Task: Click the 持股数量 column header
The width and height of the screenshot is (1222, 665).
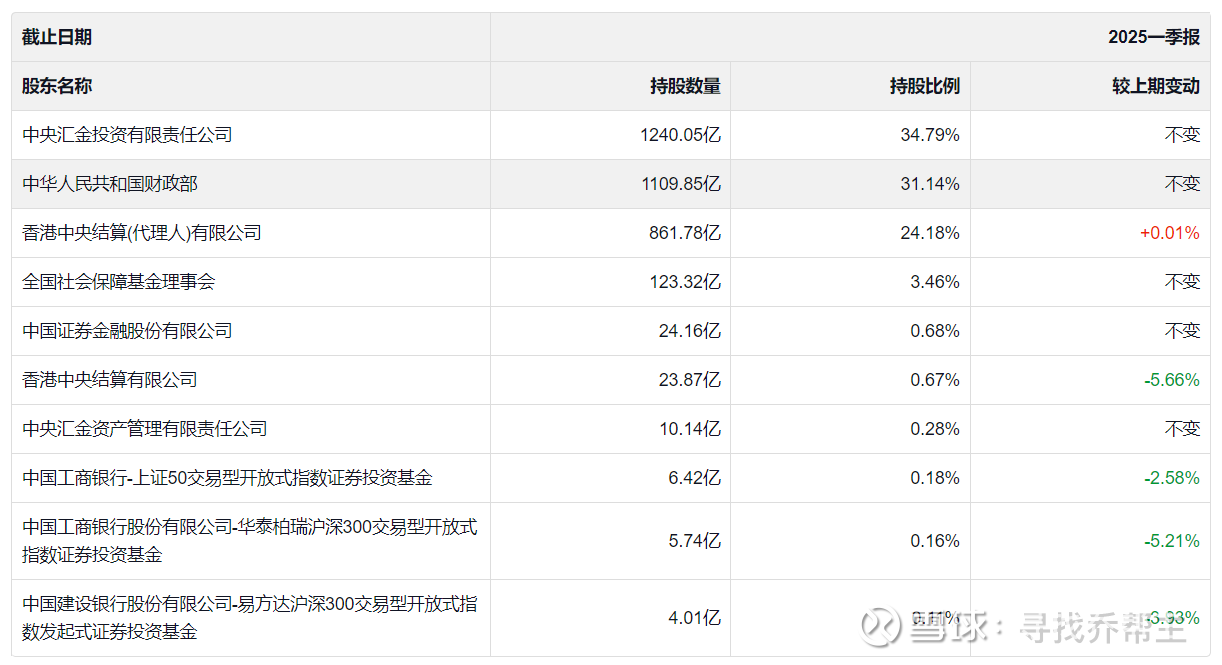Action: coord(685,86)
